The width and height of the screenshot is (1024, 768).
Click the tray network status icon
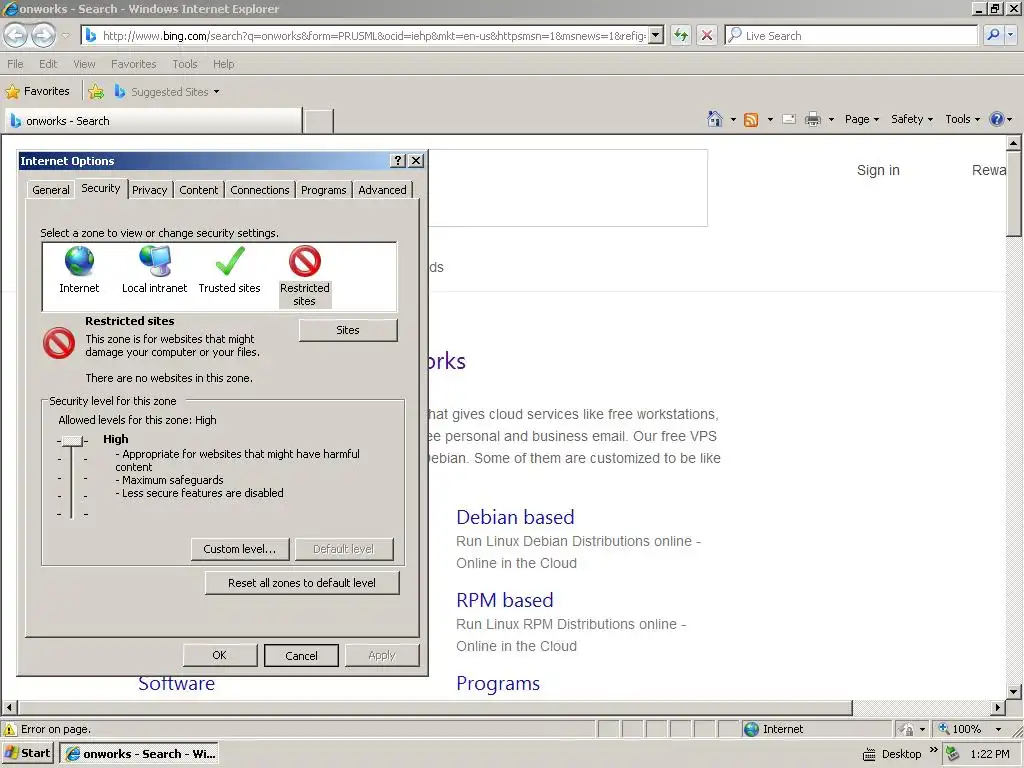pos(953,754)
